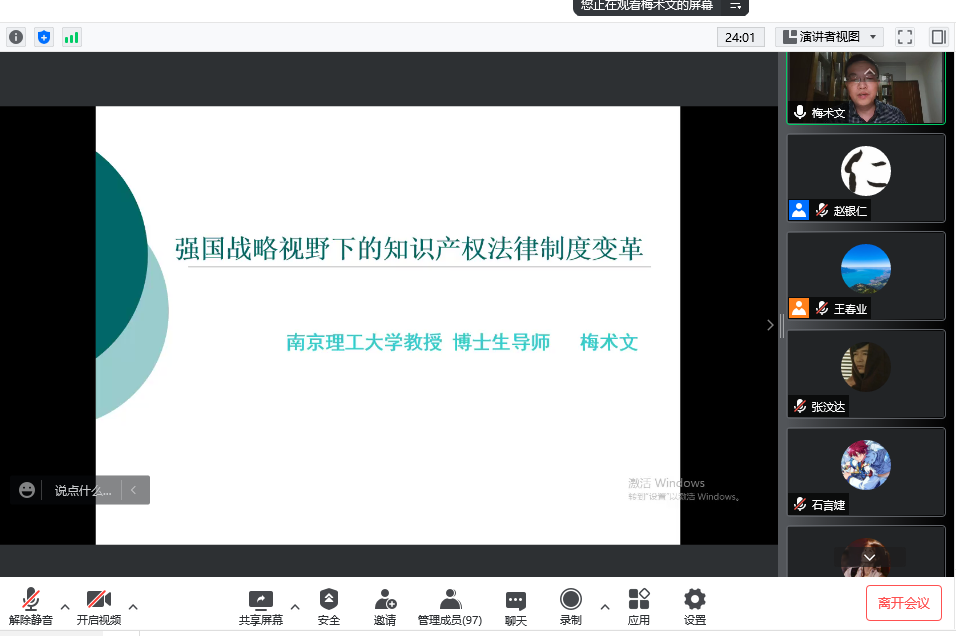Image resolution: width=956 pixels, height=636 pixels.
Task: Expand options arrow beside 共享屏幕
Action: (x=295, y=606)
